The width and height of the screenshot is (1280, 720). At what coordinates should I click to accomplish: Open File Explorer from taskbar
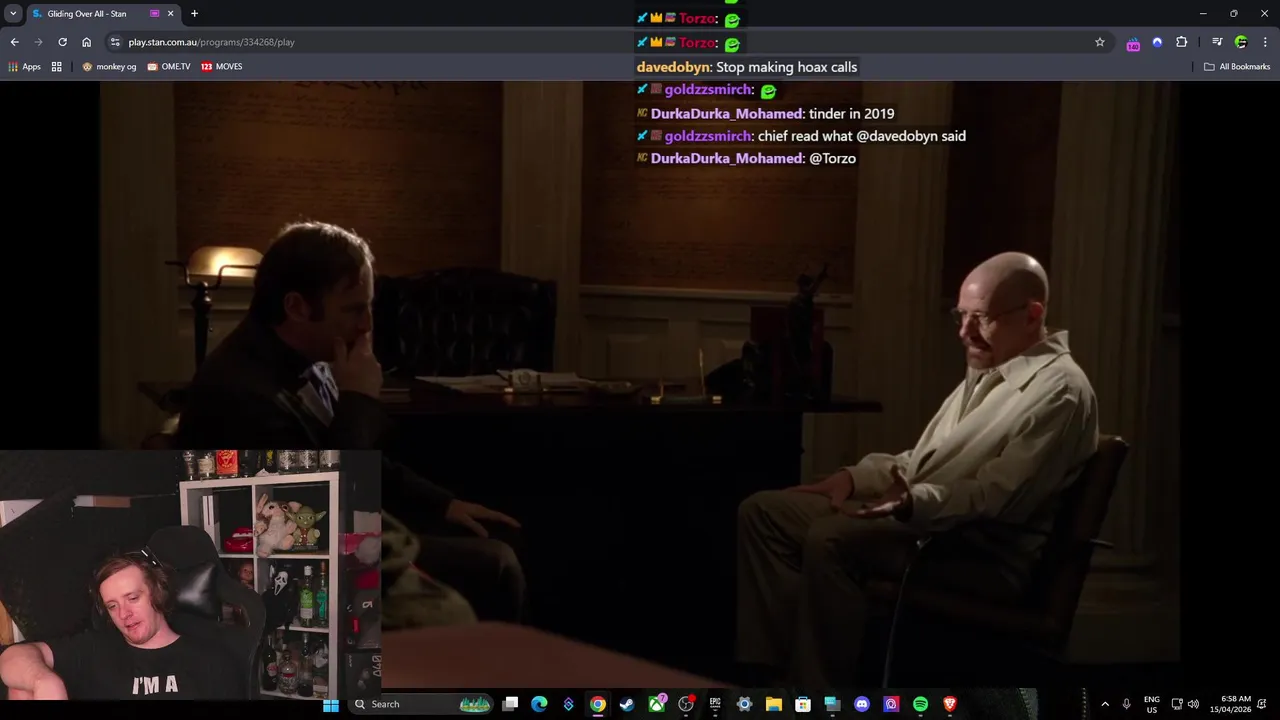point(773,704)
